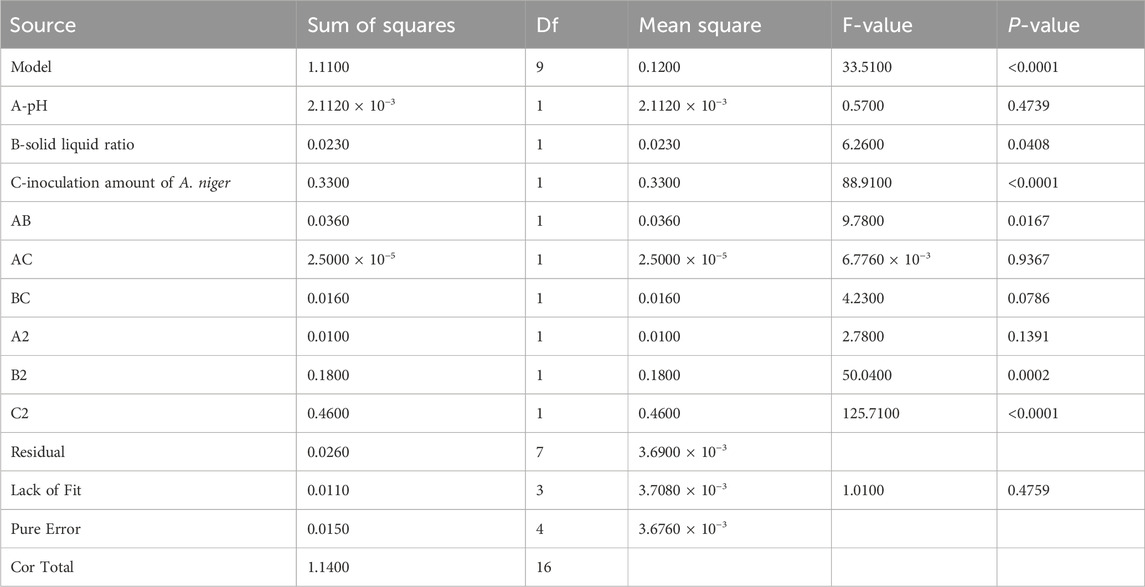The width and height of the screenshot is (1145, 587).
Task: Select the Pure Error row label
Action: 45,529
